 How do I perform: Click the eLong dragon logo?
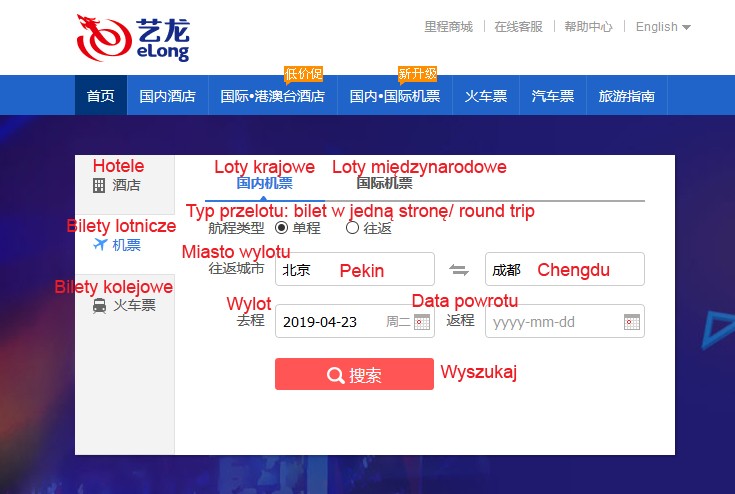click(x=134, y=38)
